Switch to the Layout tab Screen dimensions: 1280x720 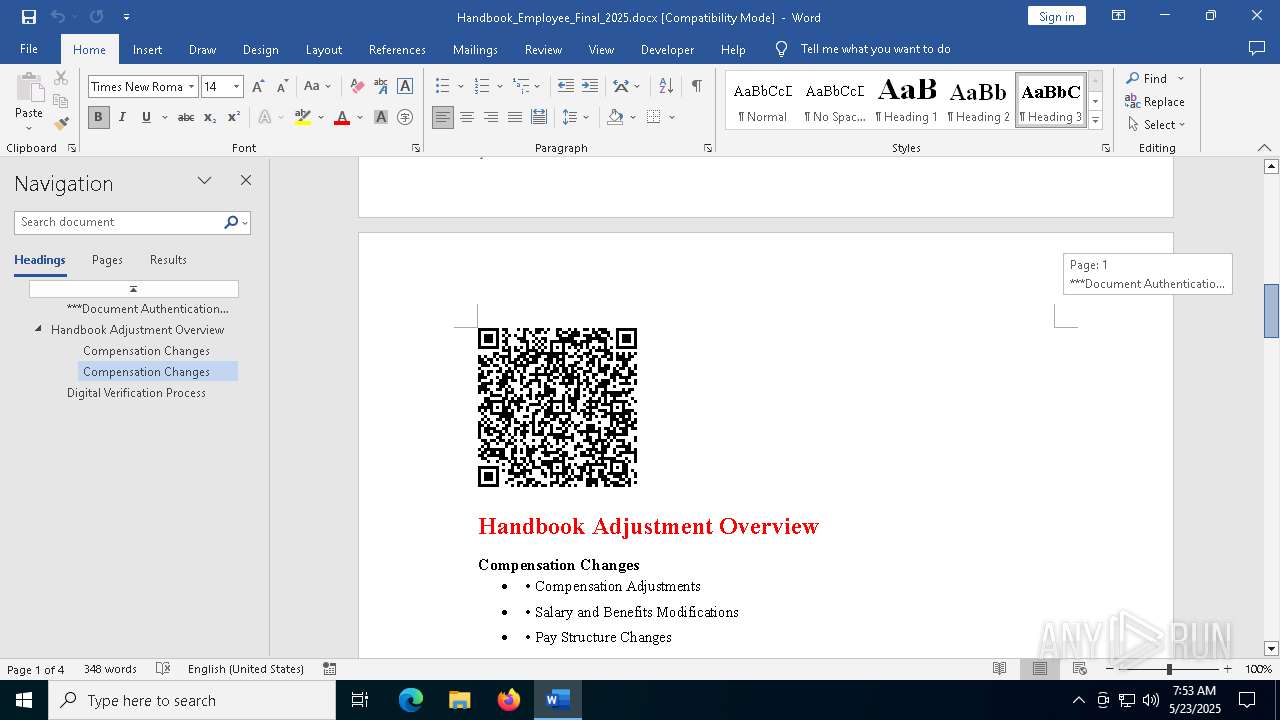point(323,49)
